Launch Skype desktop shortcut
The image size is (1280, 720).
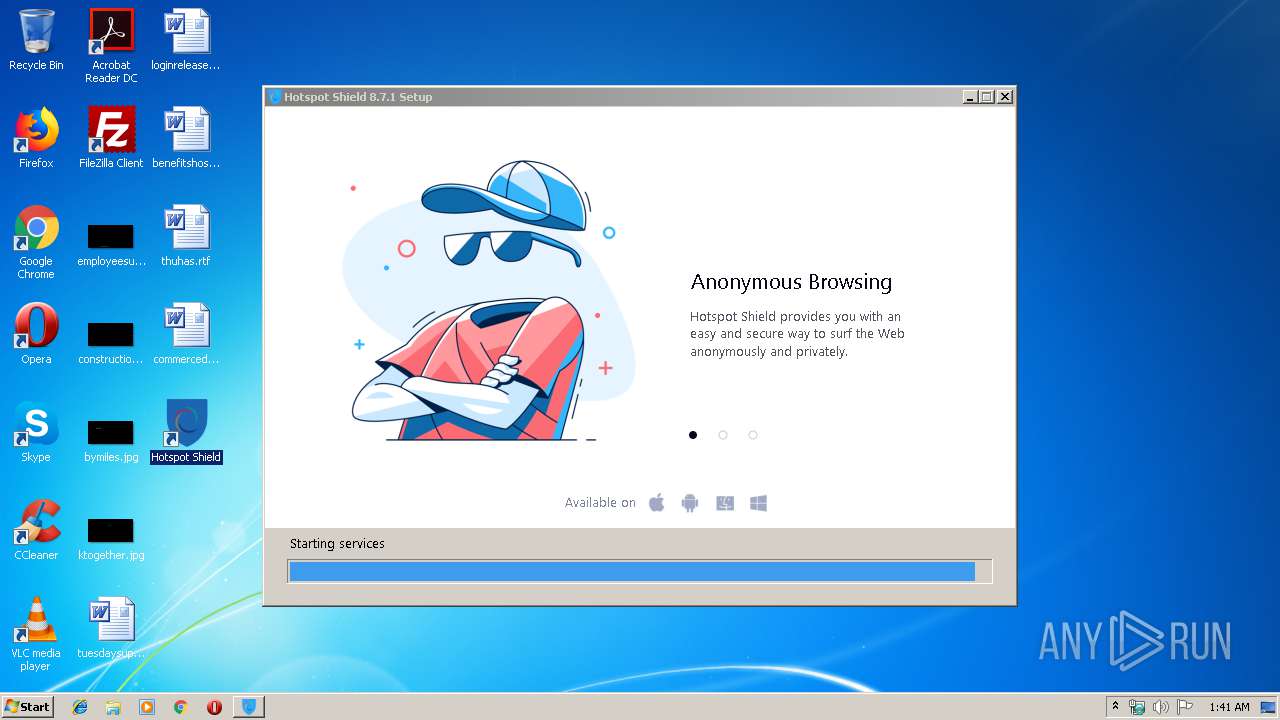tap(36, 432)
